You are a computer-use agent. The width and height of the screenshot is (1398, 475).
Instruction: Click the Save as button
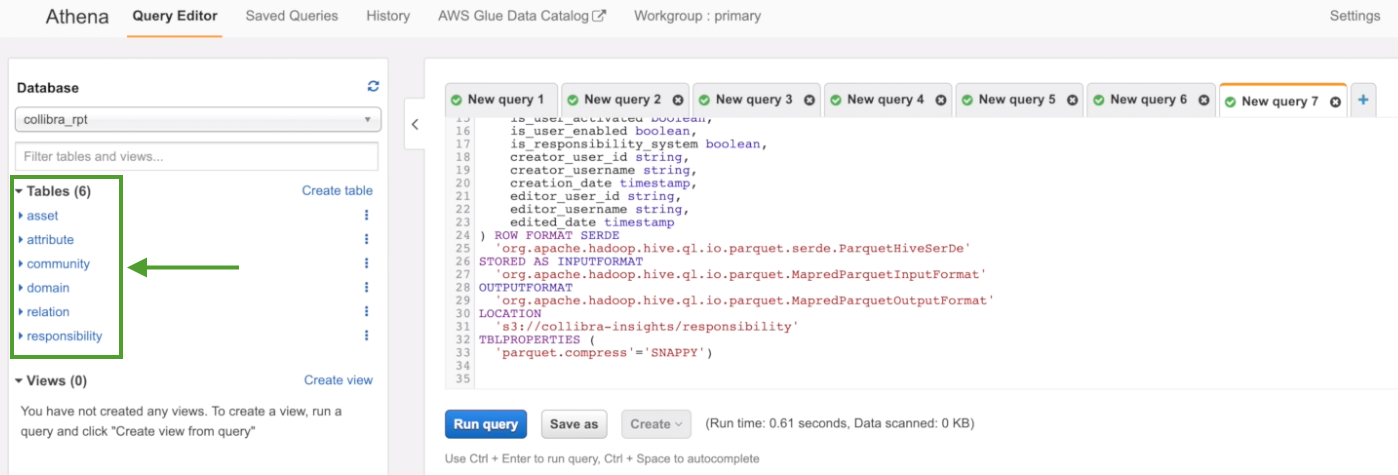pyautogui.click(x=575, y=424)
